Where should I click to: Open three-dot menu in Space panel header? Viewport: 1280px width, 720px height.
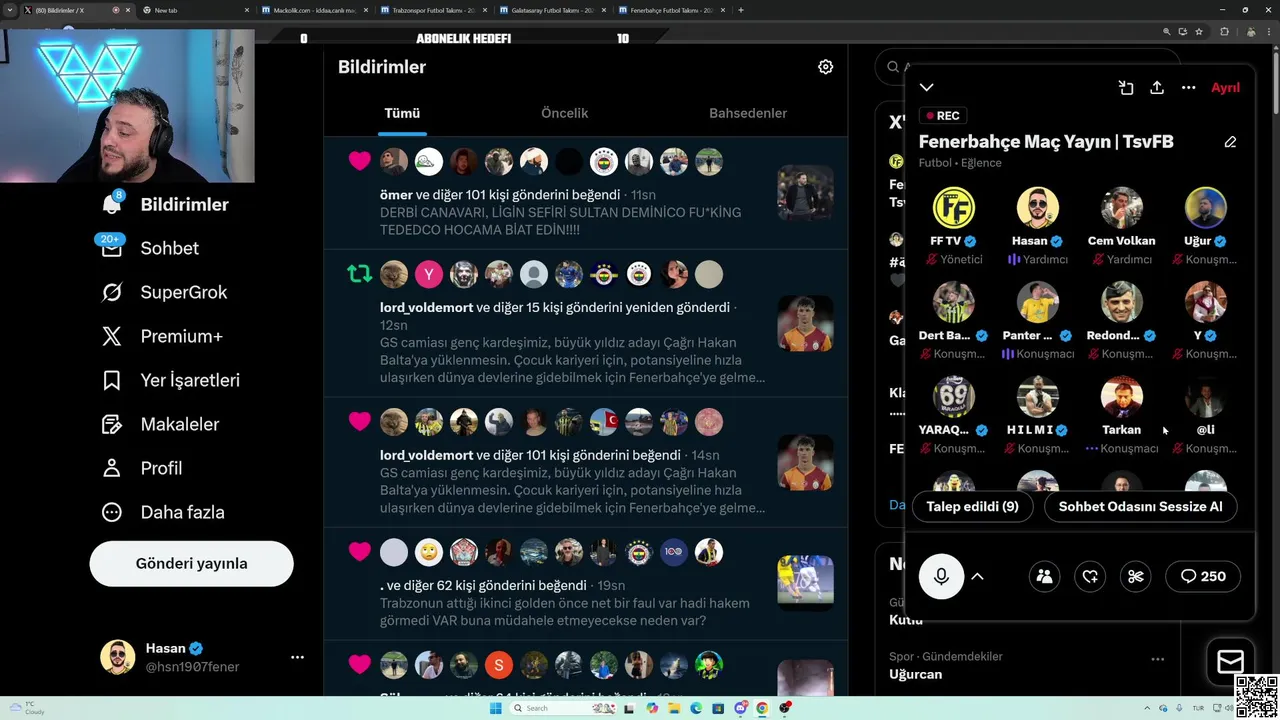tap(1188, 88)
